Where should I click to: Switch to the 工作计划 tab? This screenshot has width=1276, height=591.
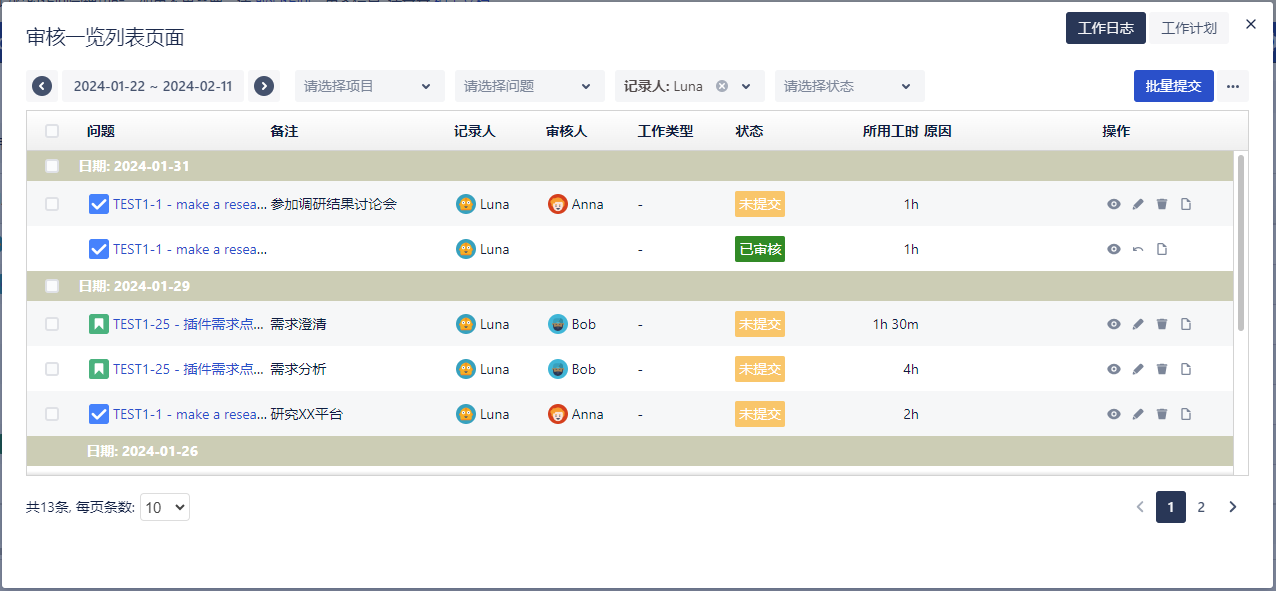coord(1189,28)
